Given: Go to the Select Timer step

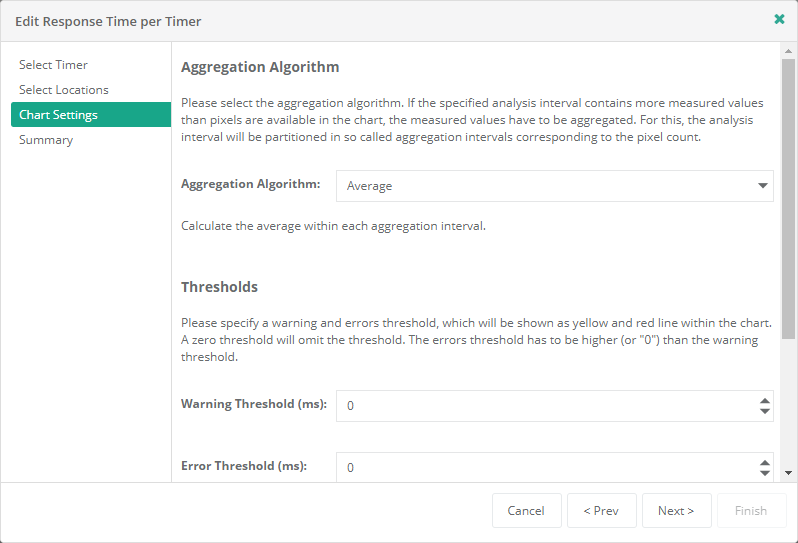Looking at the screenshot, I should (x=54, y=65).
